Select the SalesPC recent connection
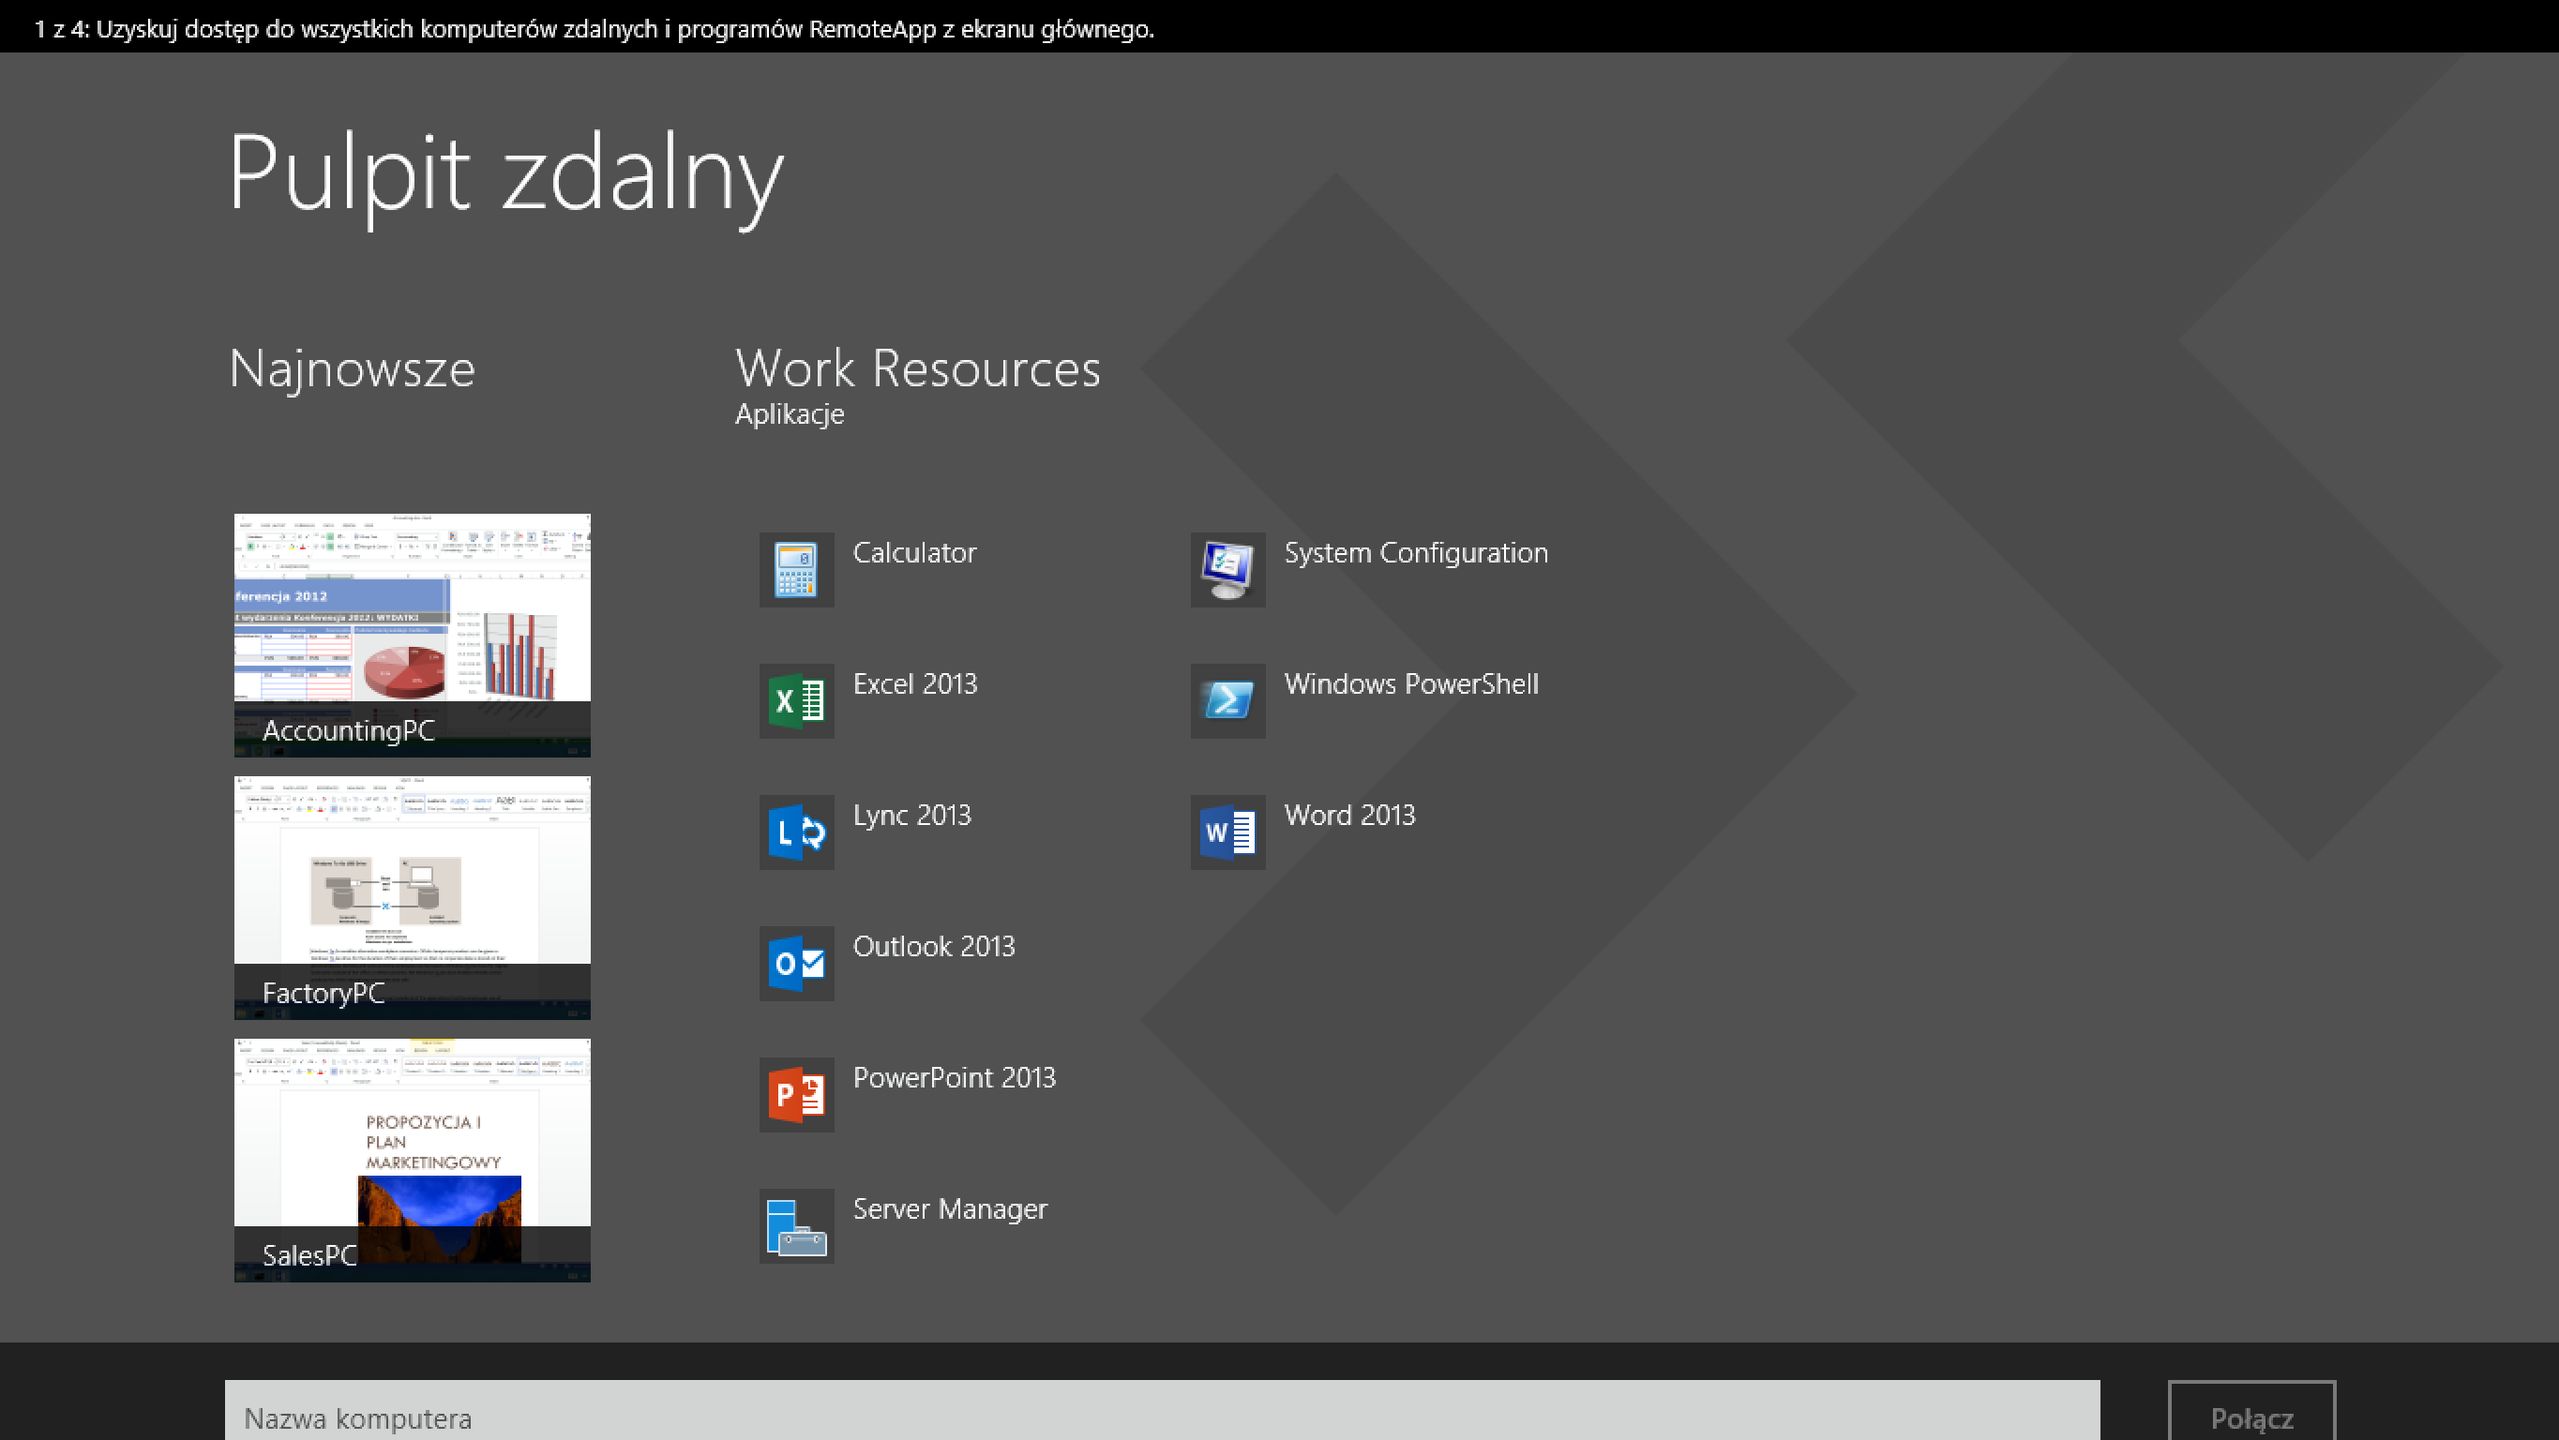 [x=412, y=1159]
